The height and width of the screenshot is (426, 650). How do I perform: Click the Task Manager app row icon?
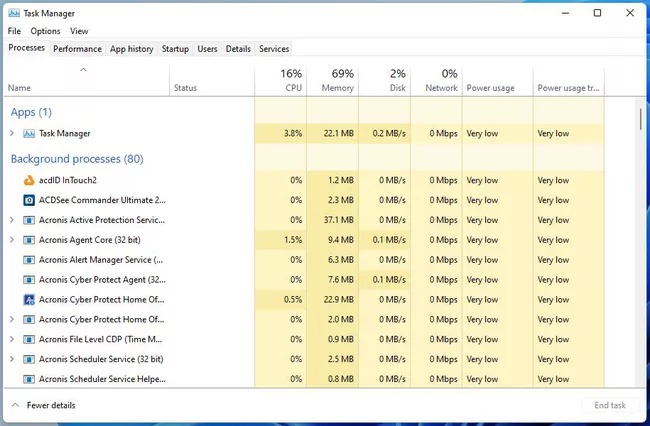click(29, 133)
